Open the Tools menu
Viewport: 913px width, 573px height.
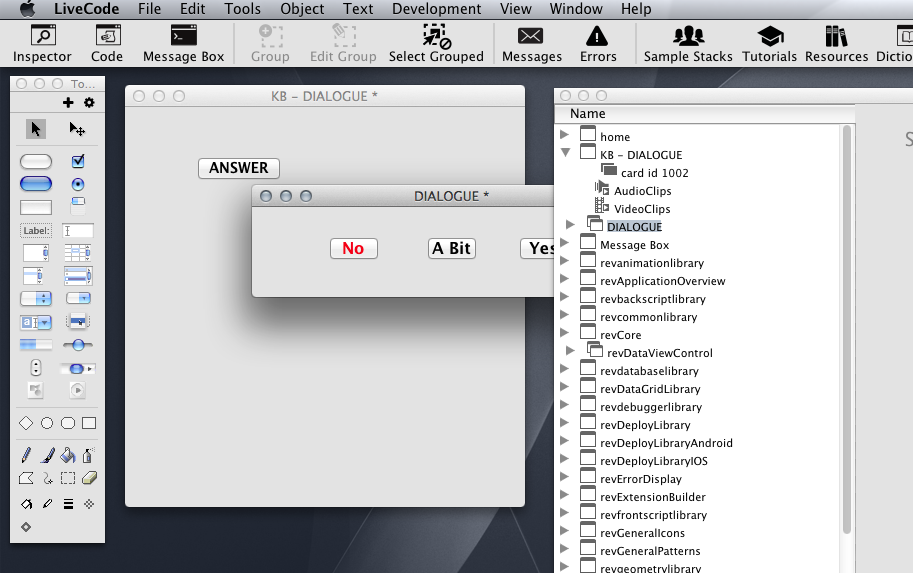pos(242,9)
